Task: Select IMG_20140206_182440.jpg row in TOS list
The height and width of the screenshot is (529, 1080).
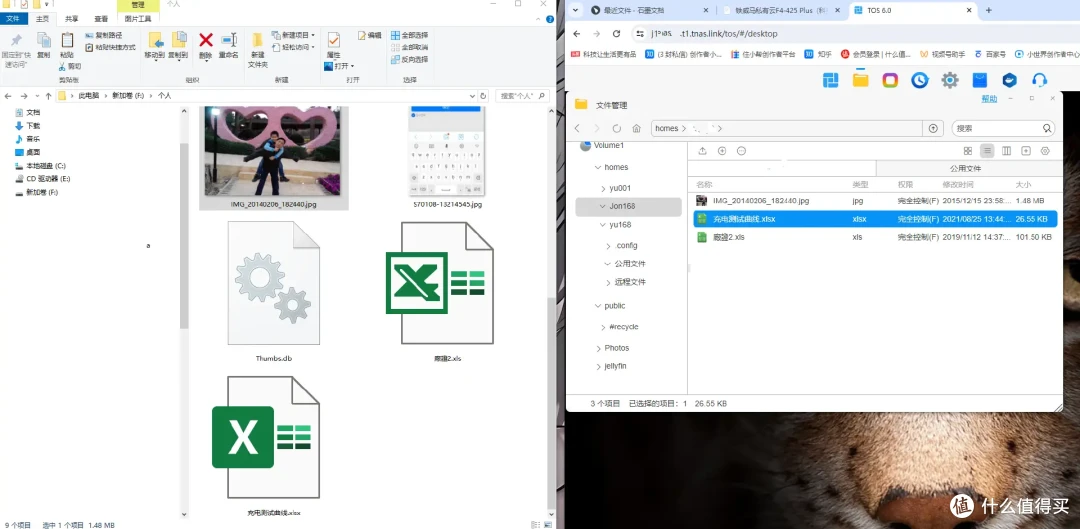Action: point(875,200)
